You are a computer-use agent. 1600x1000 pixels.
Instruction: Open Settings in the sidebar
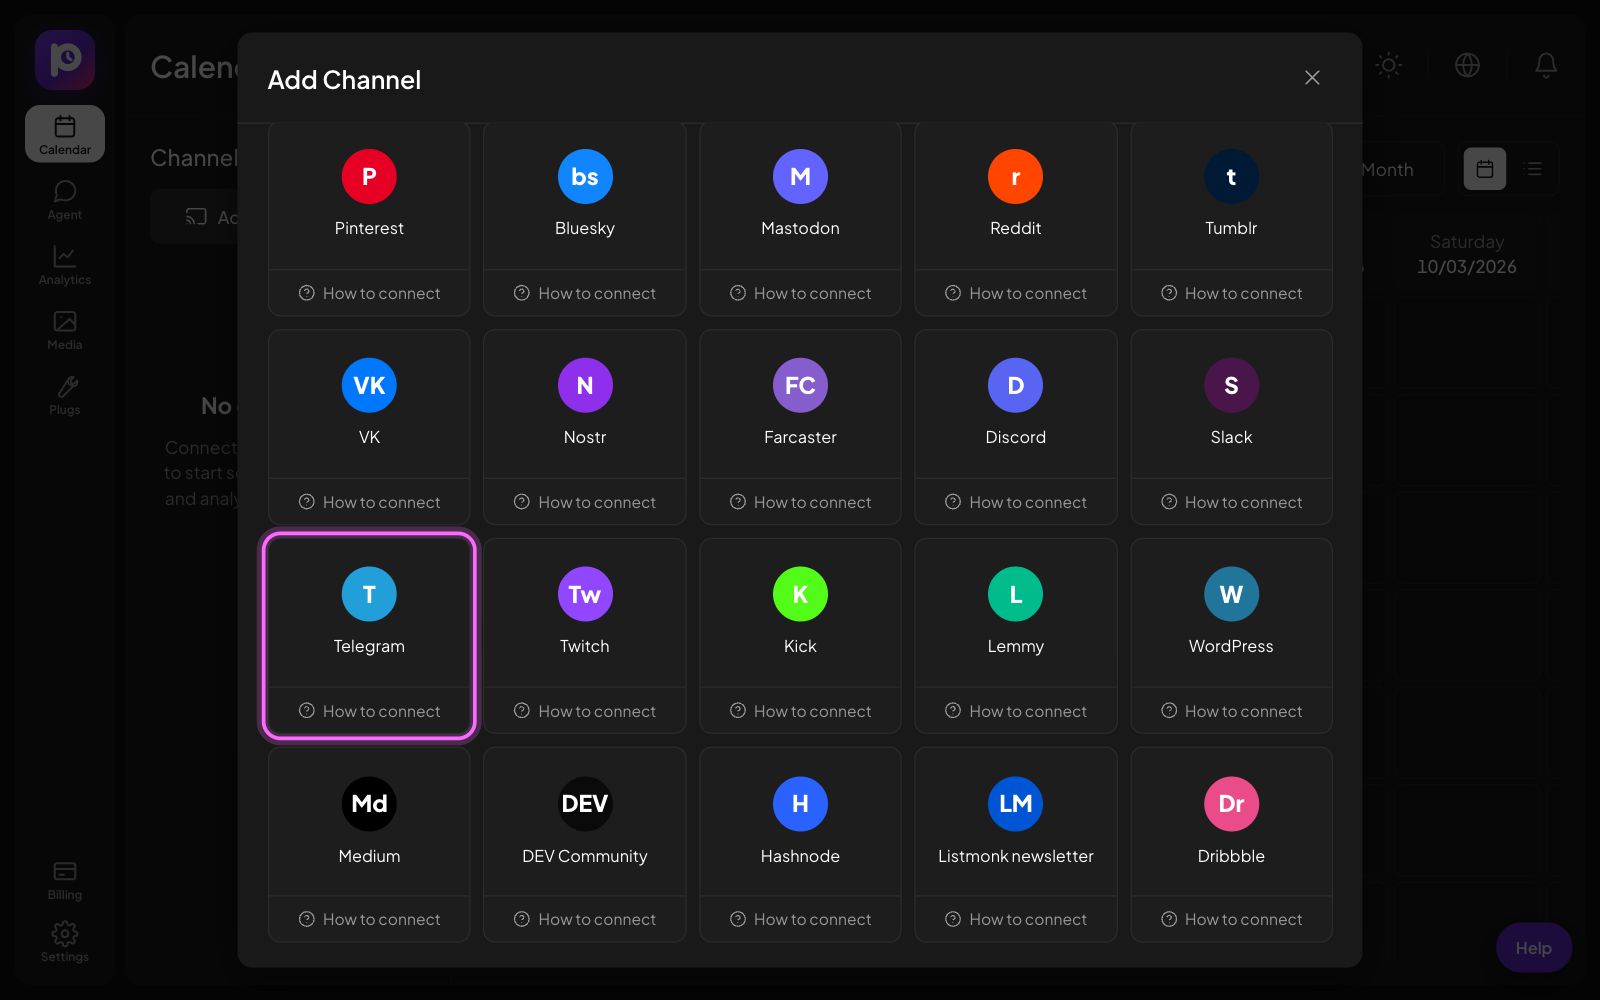coord(65,942)
